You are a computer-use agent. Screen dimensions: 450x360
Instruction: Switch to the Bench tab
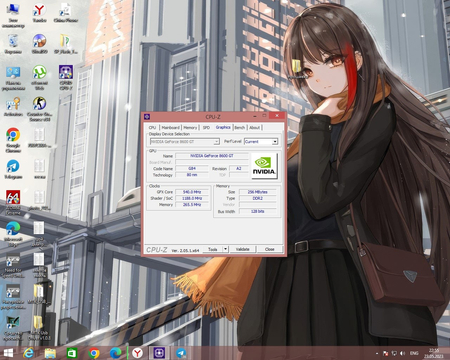(240, 127)
